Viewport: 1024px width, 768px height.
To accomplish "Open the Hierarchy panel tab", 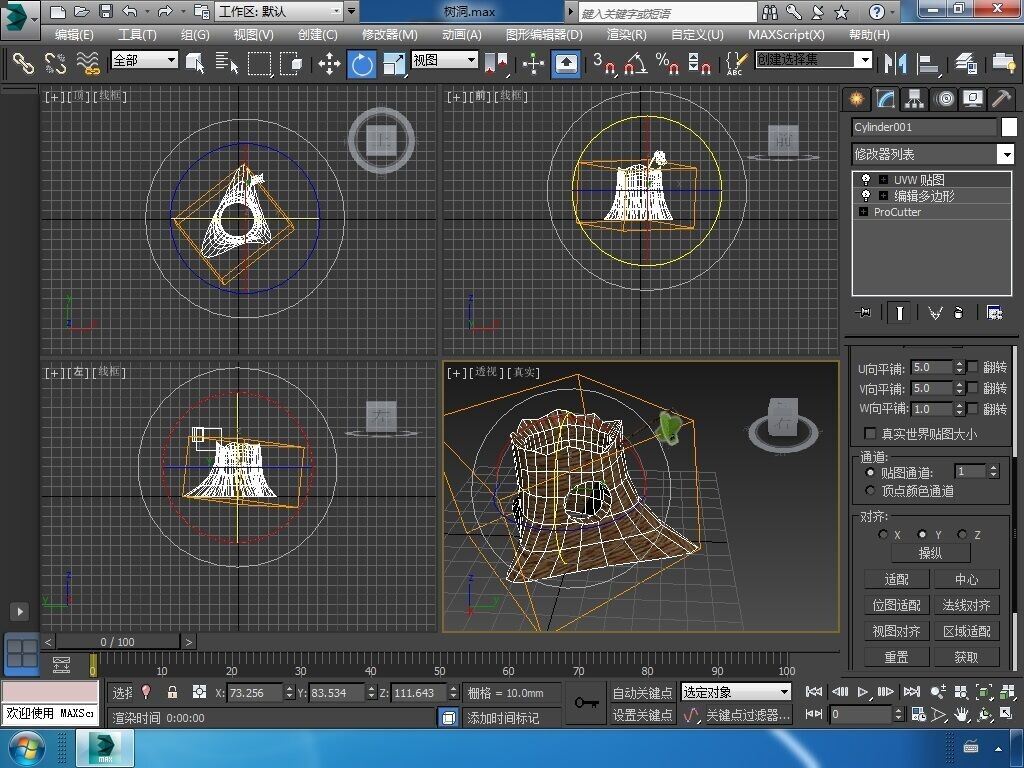I will 914,98.
